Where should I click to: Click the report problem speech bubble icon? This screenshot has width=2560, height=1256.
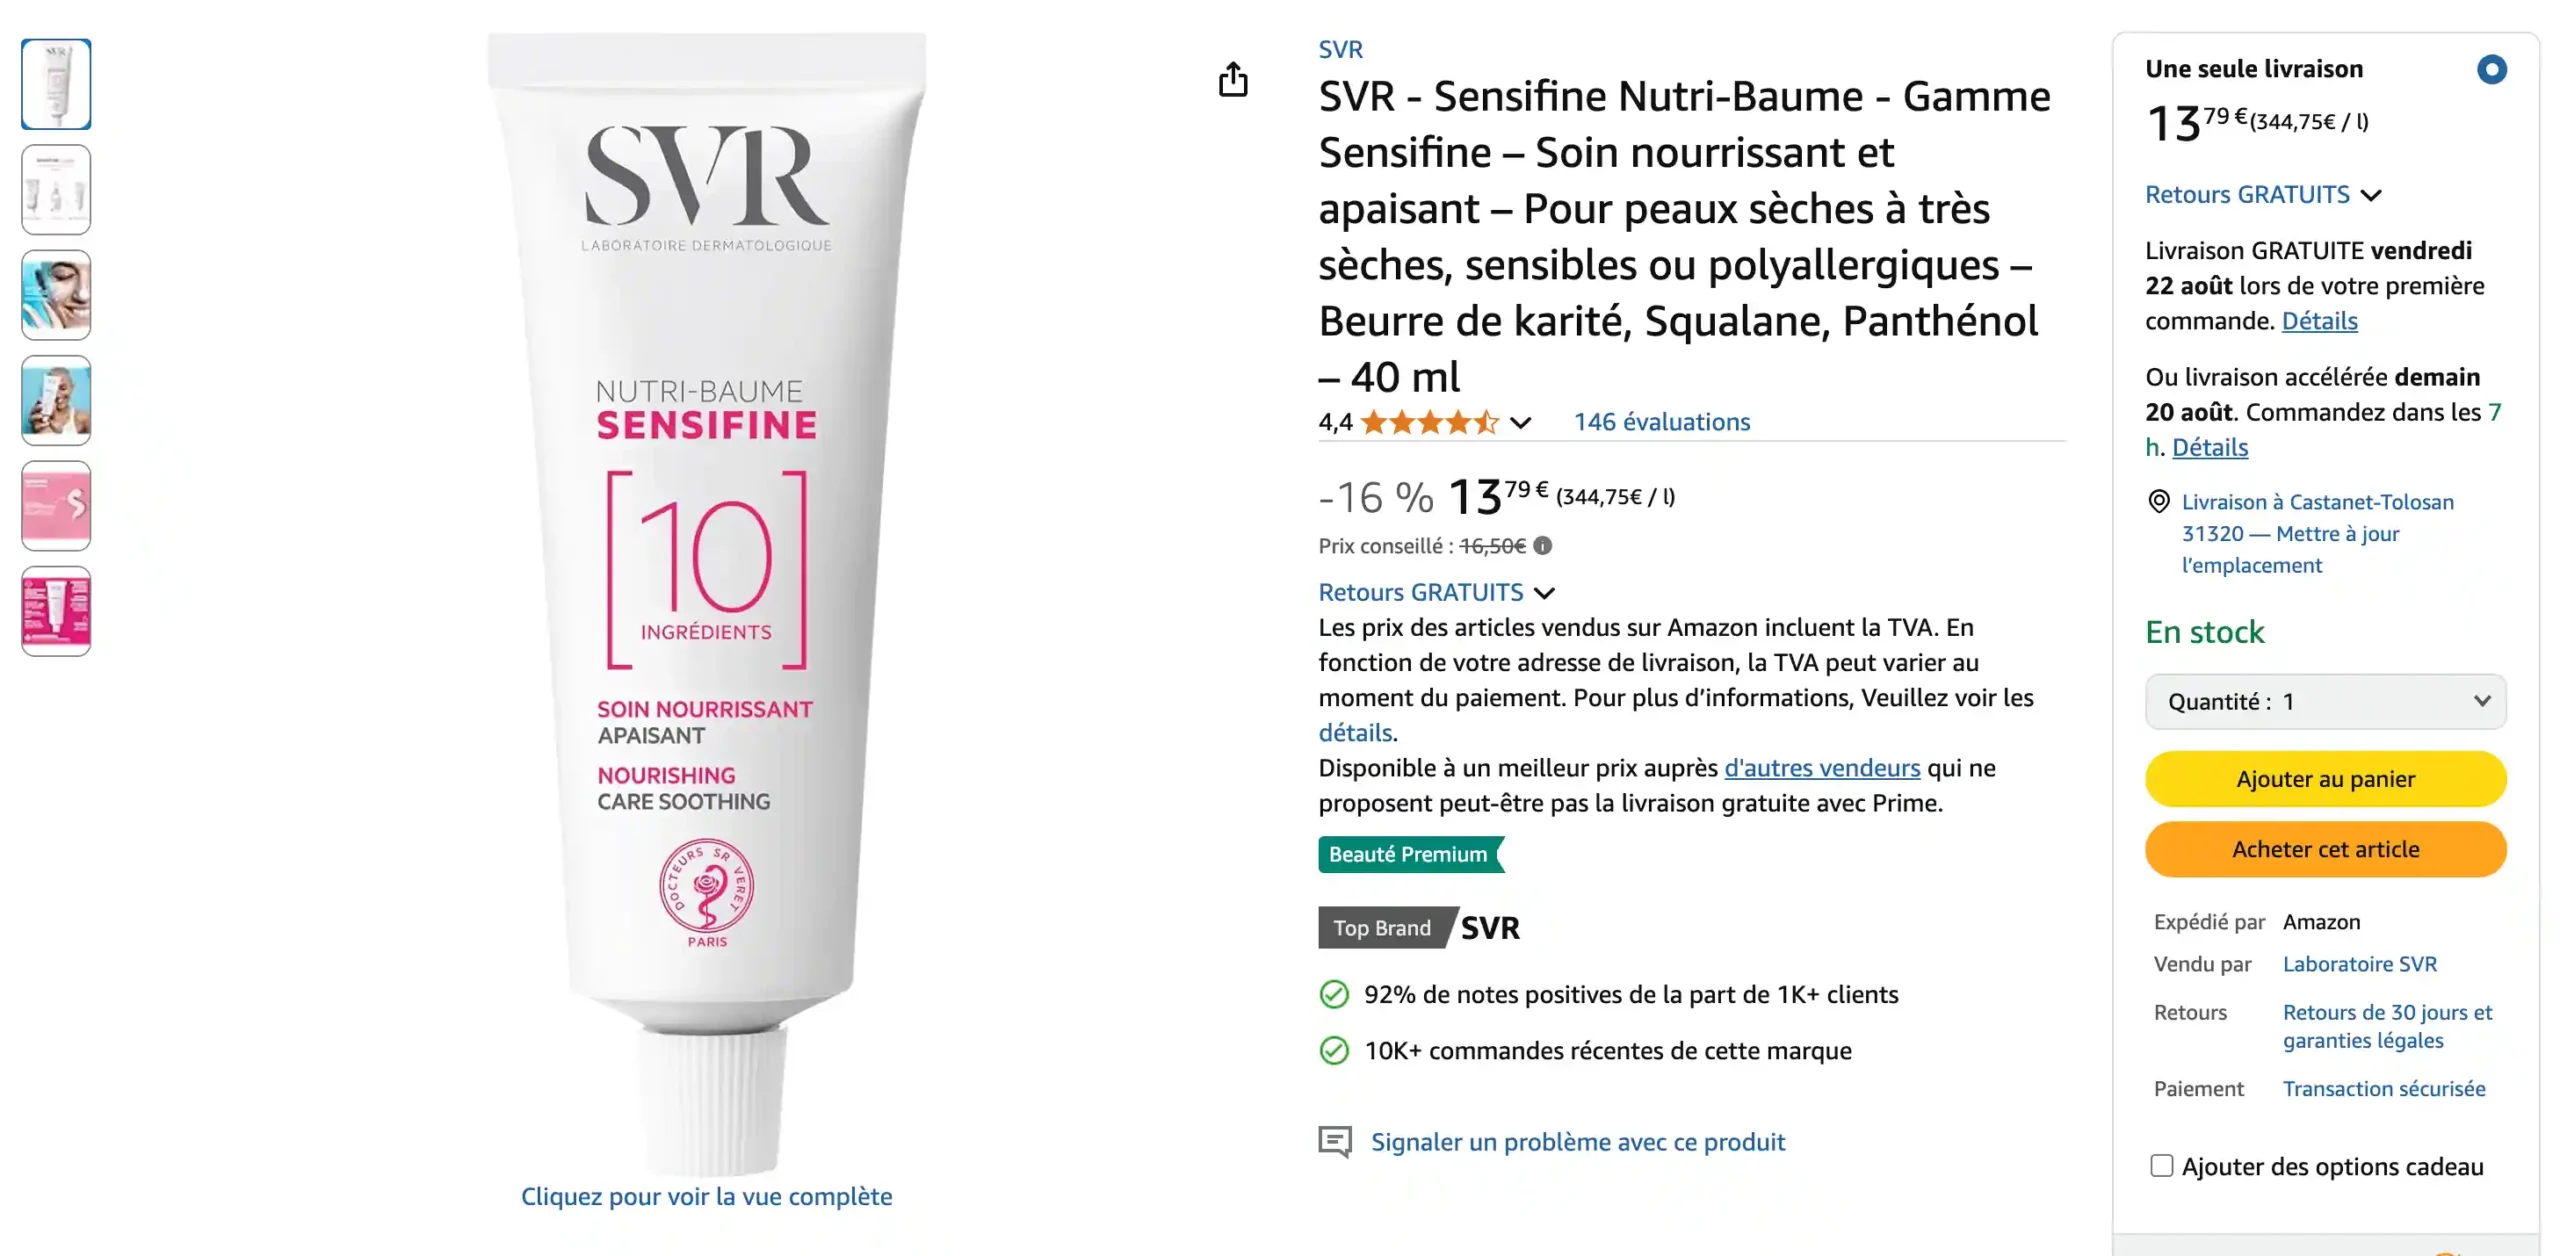coord(1335,1141)
